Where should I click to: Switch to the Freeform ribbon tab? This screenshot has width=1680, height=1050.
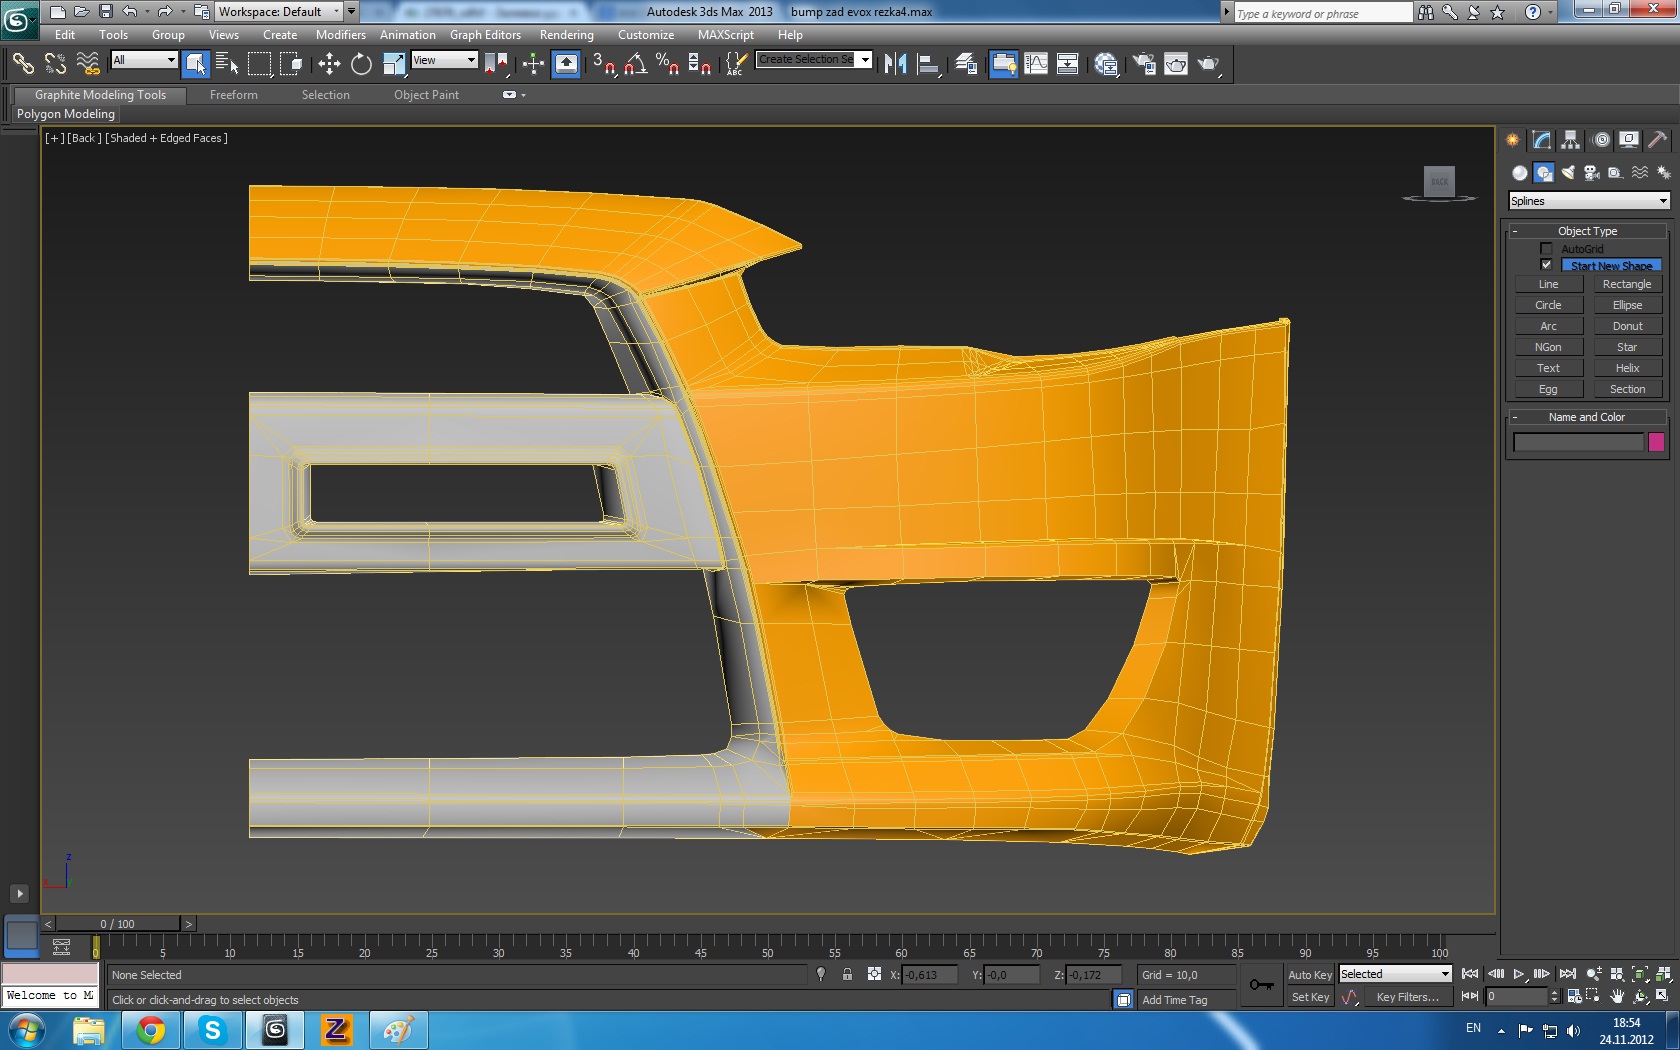(234, 95)
